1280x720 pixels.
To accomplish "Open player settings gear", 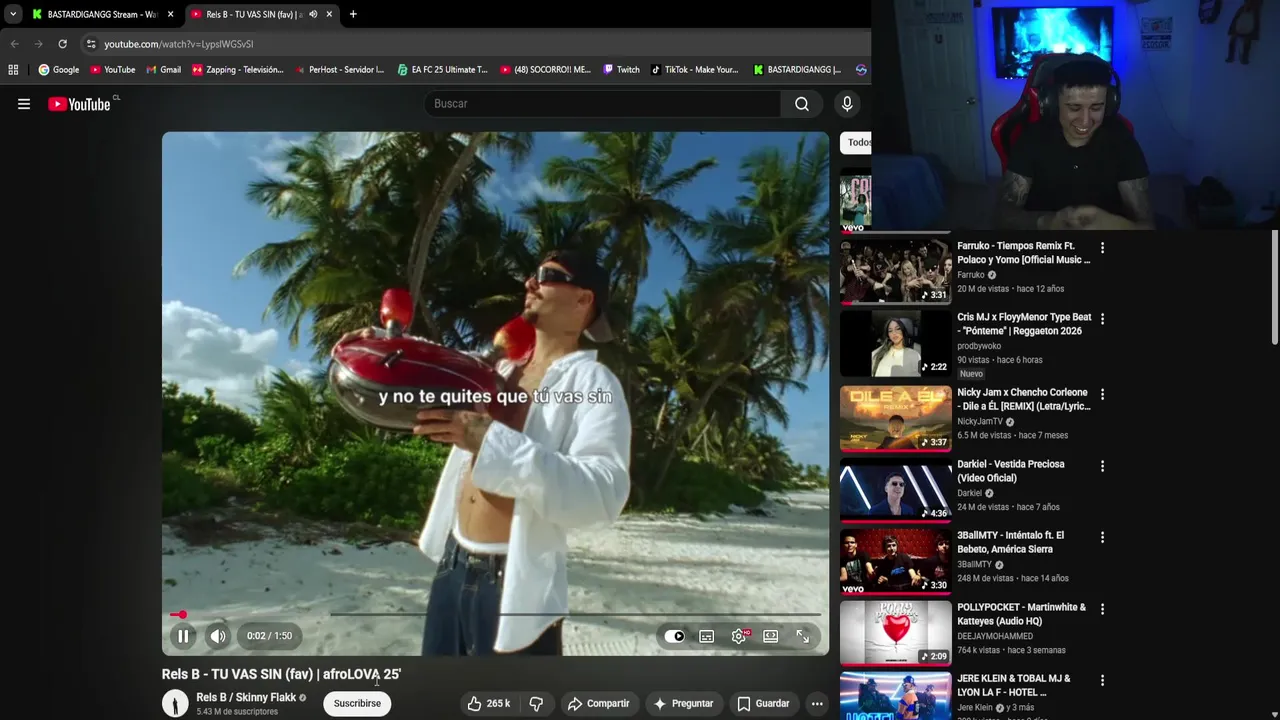I will click(x=739, y=636).
